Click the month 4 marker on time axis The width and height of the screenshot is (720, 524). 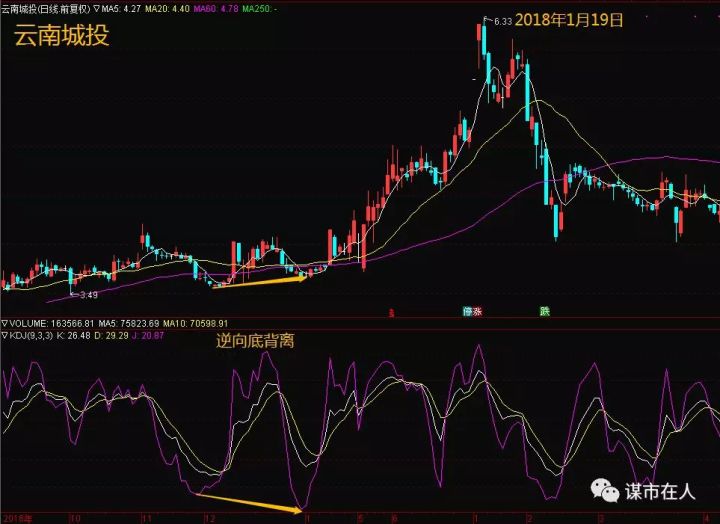(707, 519)
